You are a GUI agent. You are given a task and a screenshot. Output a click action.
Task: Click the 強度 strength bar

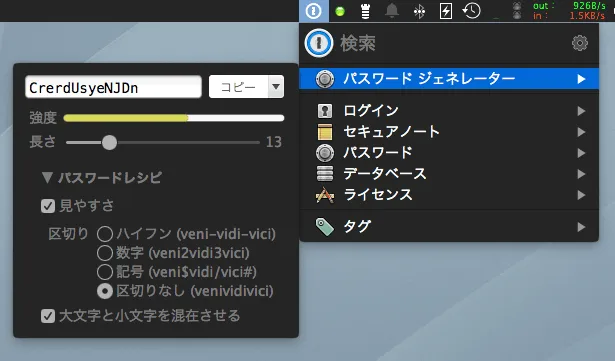174,118
